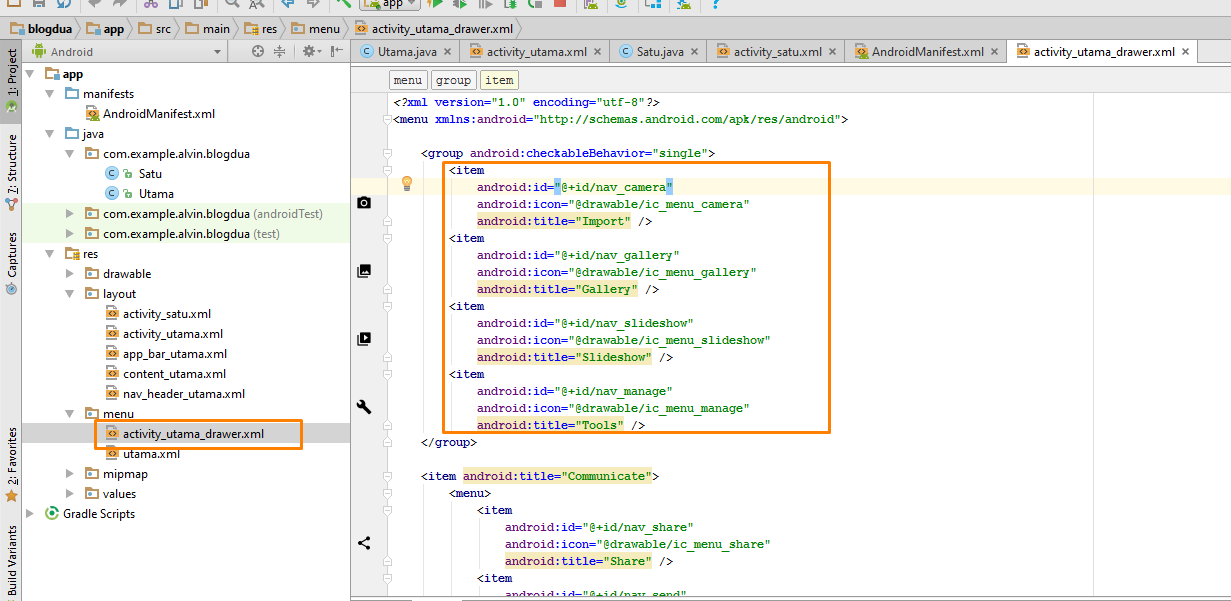
Task: Close the activity_utama_drawer.xml tab
Action: pos(1186,52)
